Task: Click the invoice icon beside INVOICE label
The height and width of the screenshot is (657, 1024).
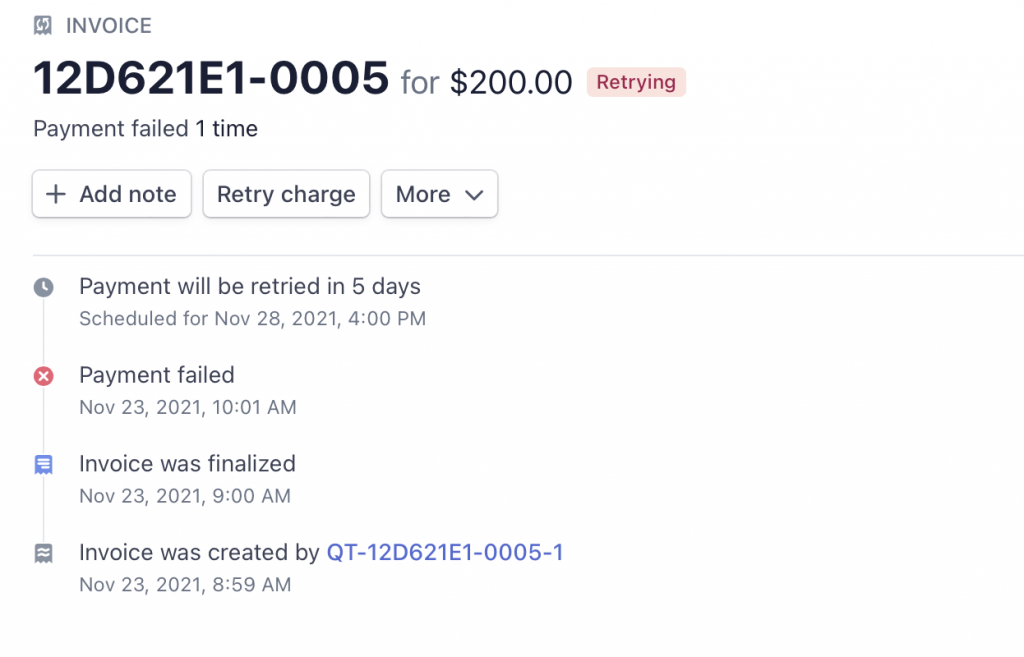Action: point(43,26)
